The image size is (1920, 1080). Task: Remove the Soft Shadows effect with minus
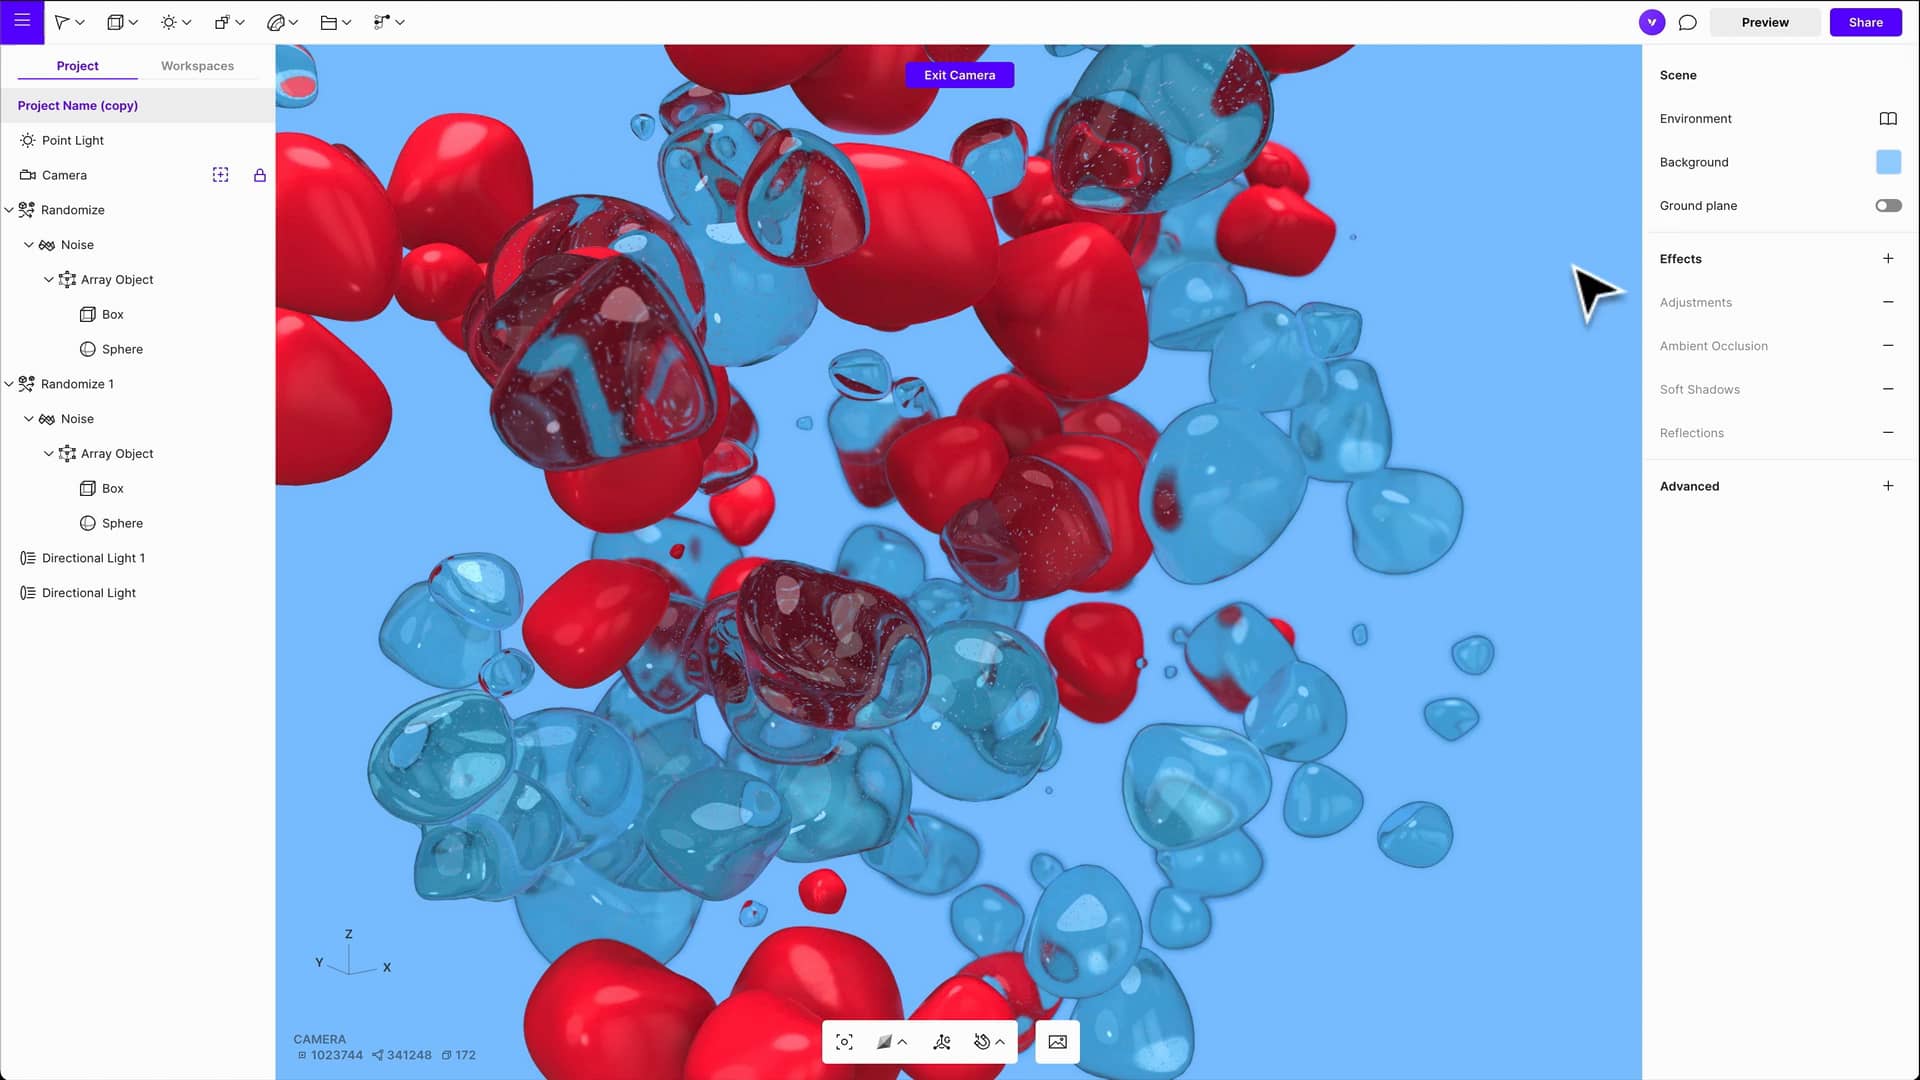[1887, 389]
